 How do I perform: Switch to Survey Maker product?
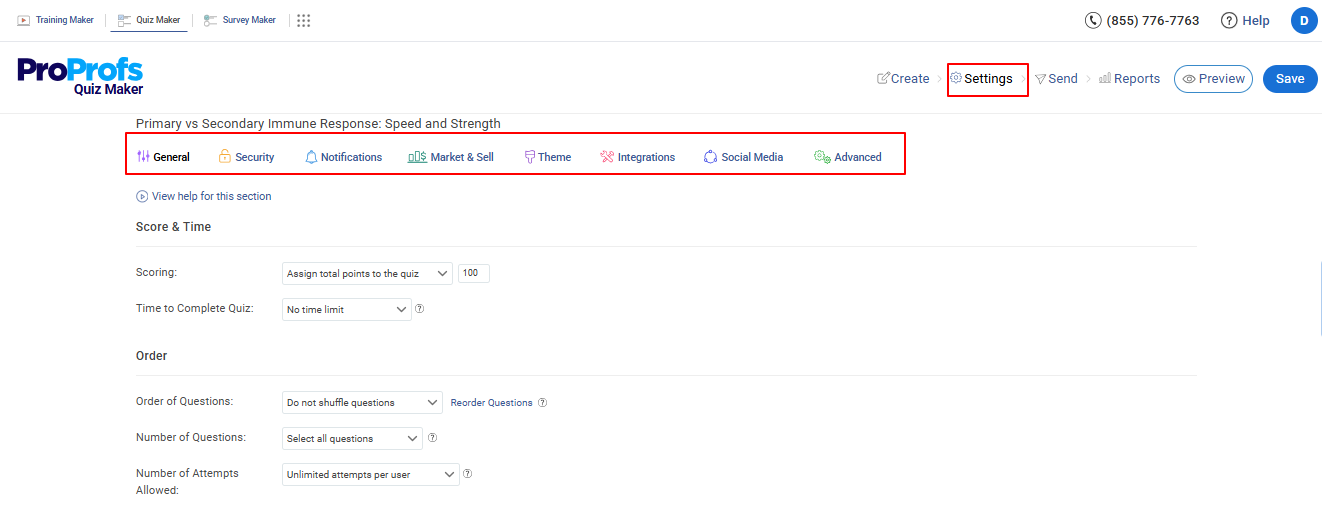tap(240, 20)
